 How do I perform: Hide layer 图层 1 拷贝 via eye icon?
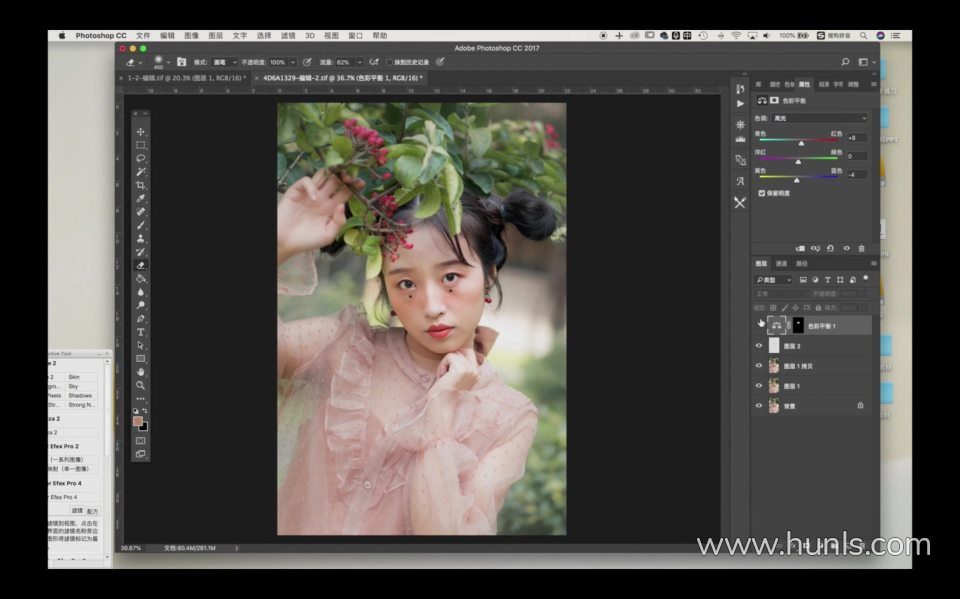click(x=759, y=366)
